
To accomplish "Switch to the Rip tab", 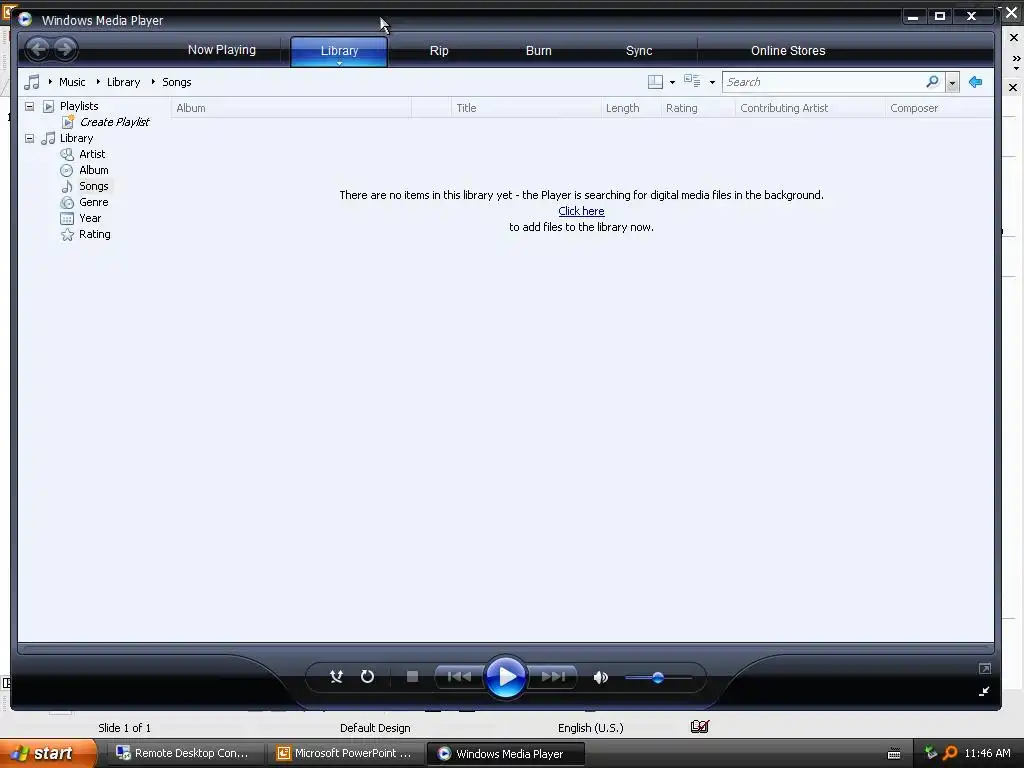I will pyautogui.click(x=439, y=51).
